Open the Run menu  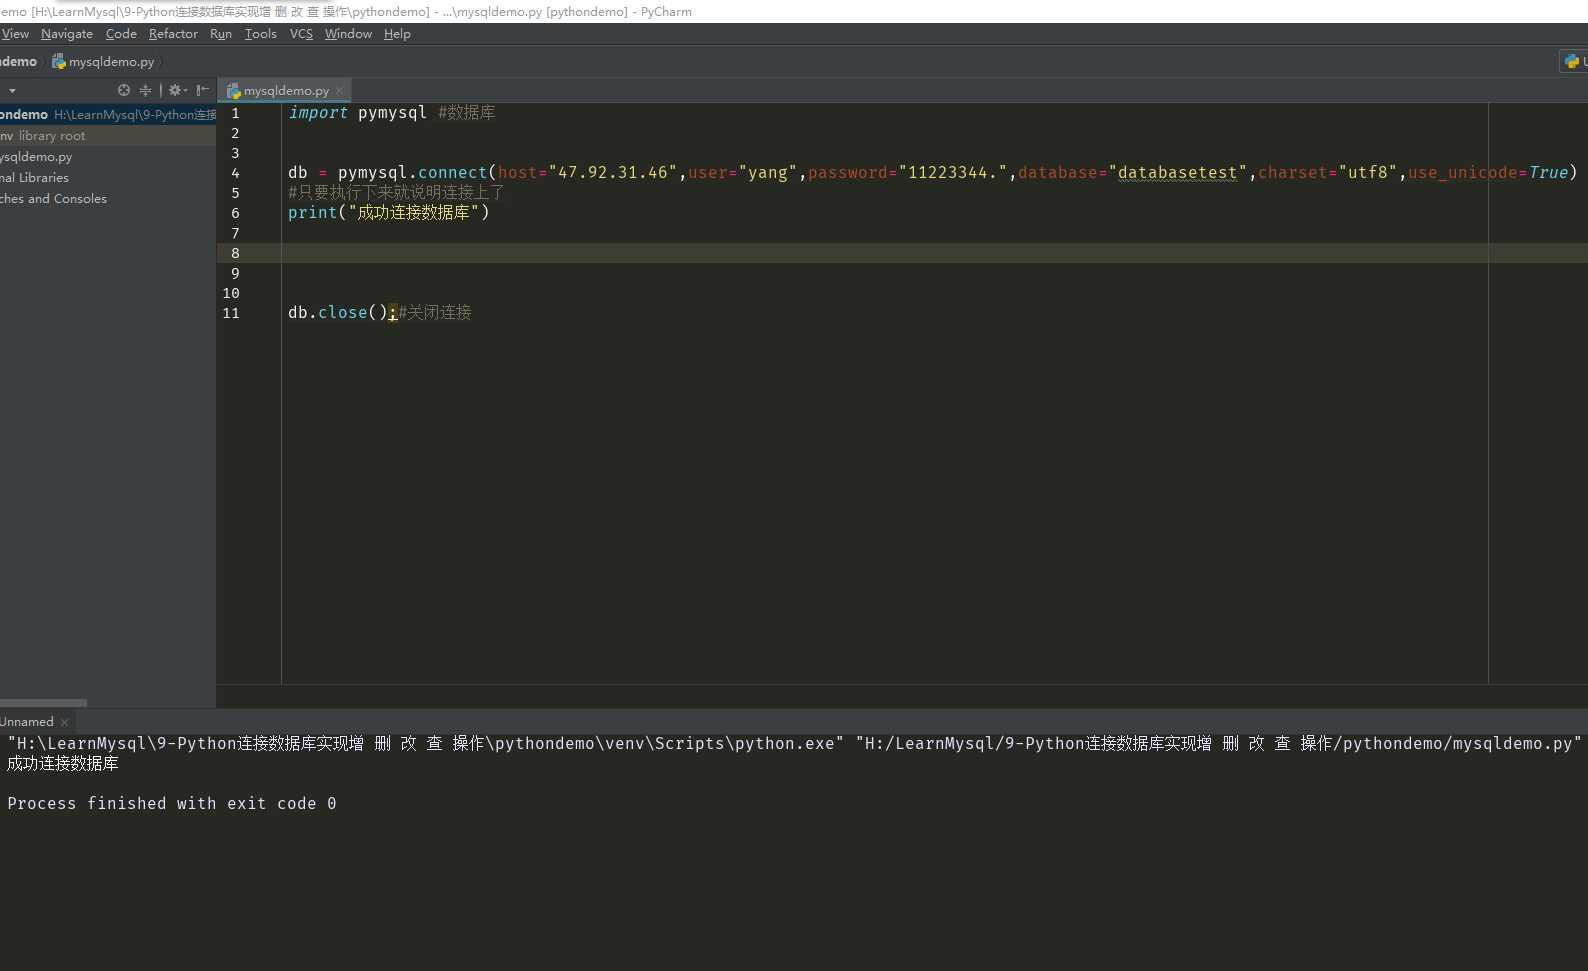(x=221, y=34)
